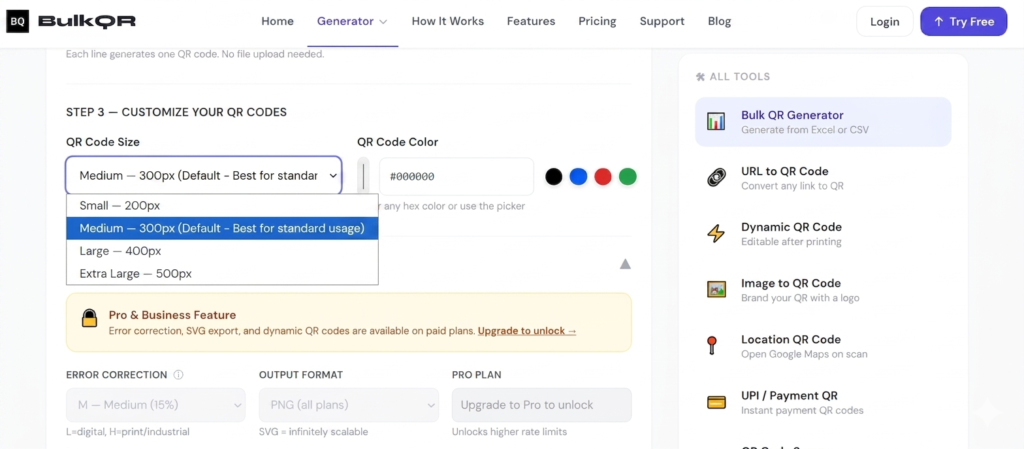Screen dimensions: 1024x449
Task: Expand the Generator nav menu
Action: (352, 22)
